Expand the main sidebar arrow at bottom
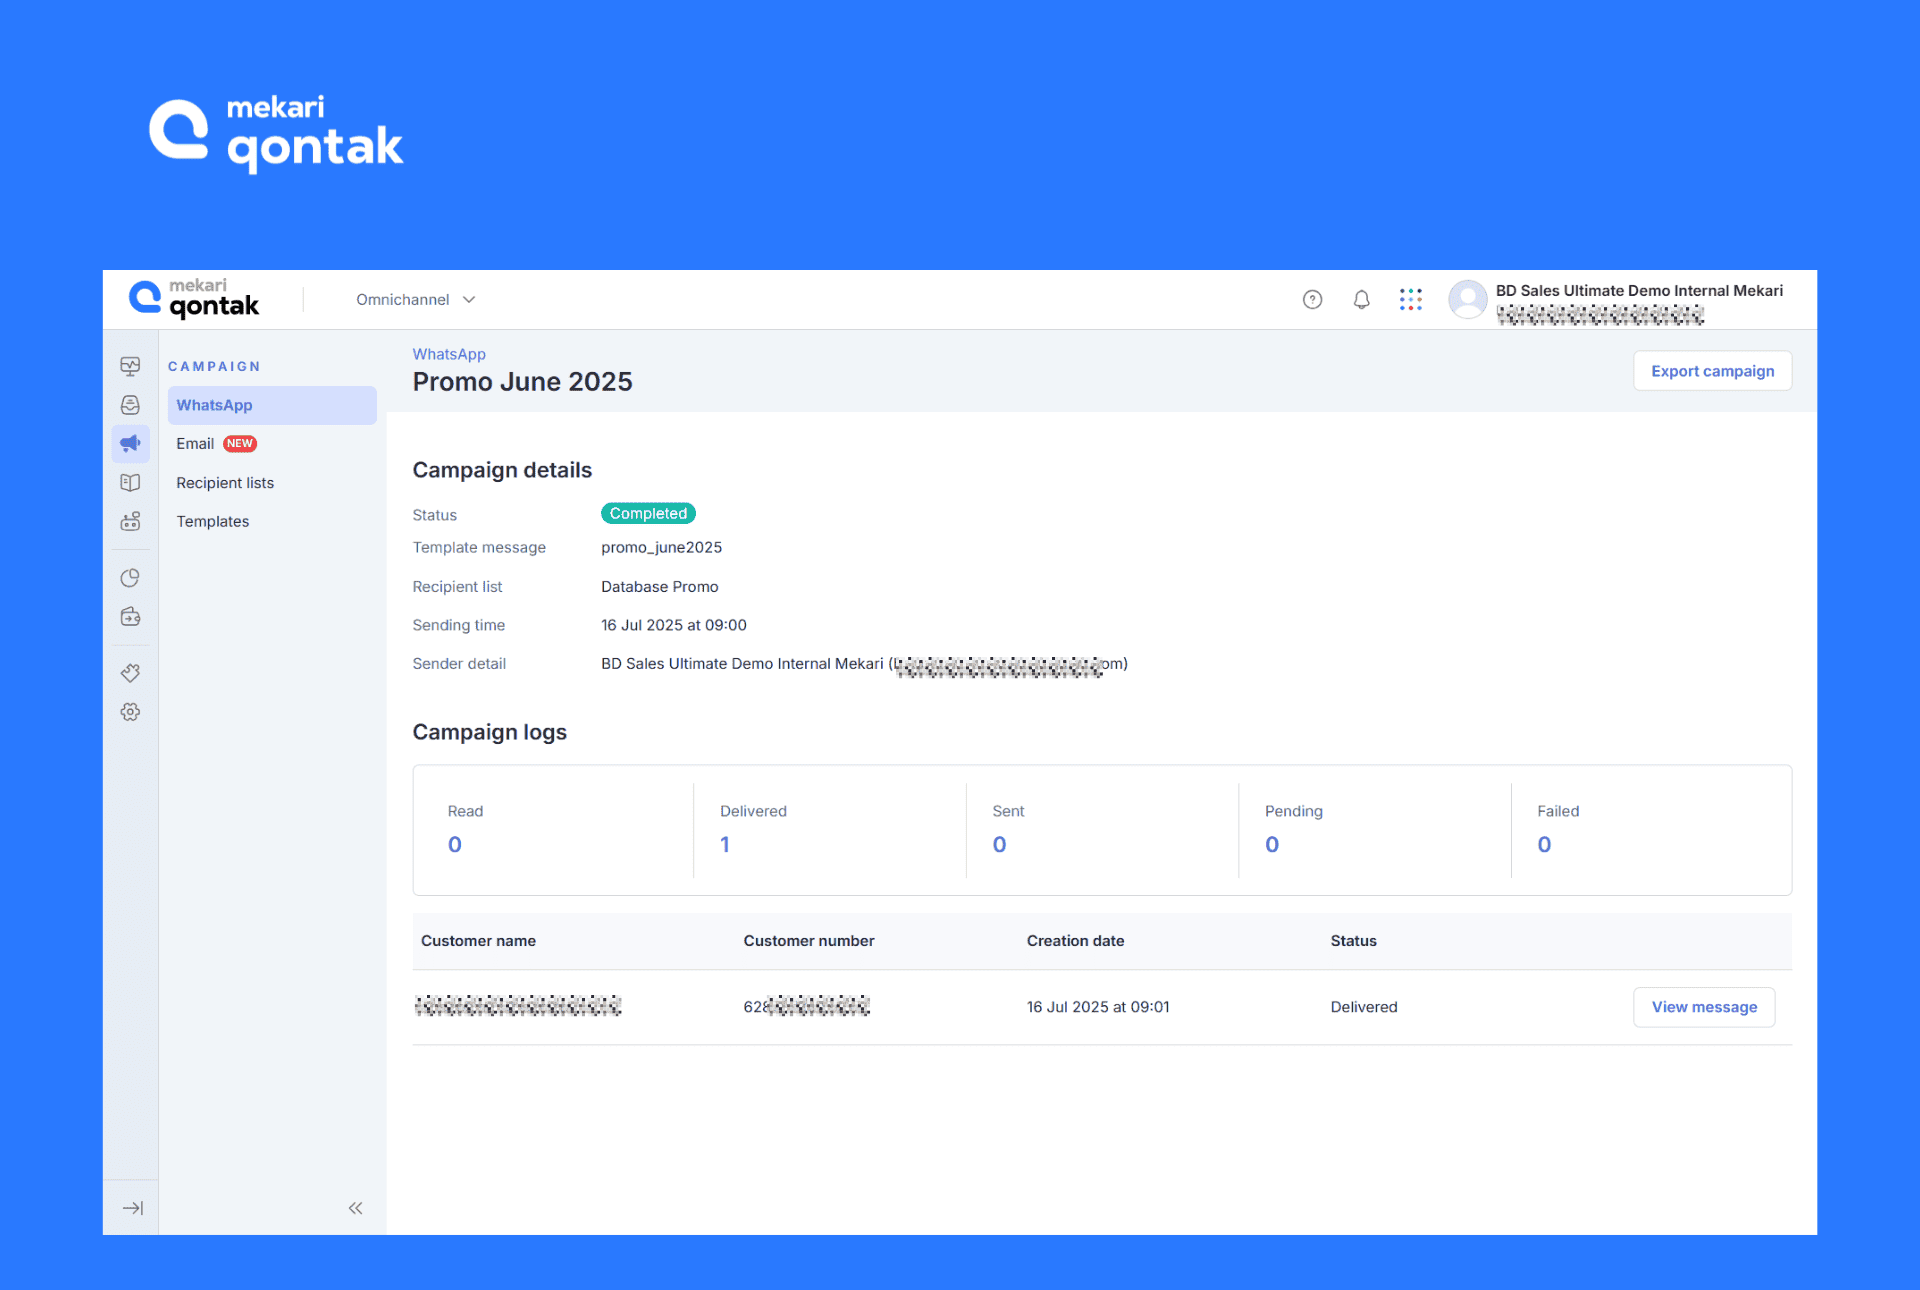Image resolution: width=1920 pixels, height=1290 pixels. click(132, 1208)
